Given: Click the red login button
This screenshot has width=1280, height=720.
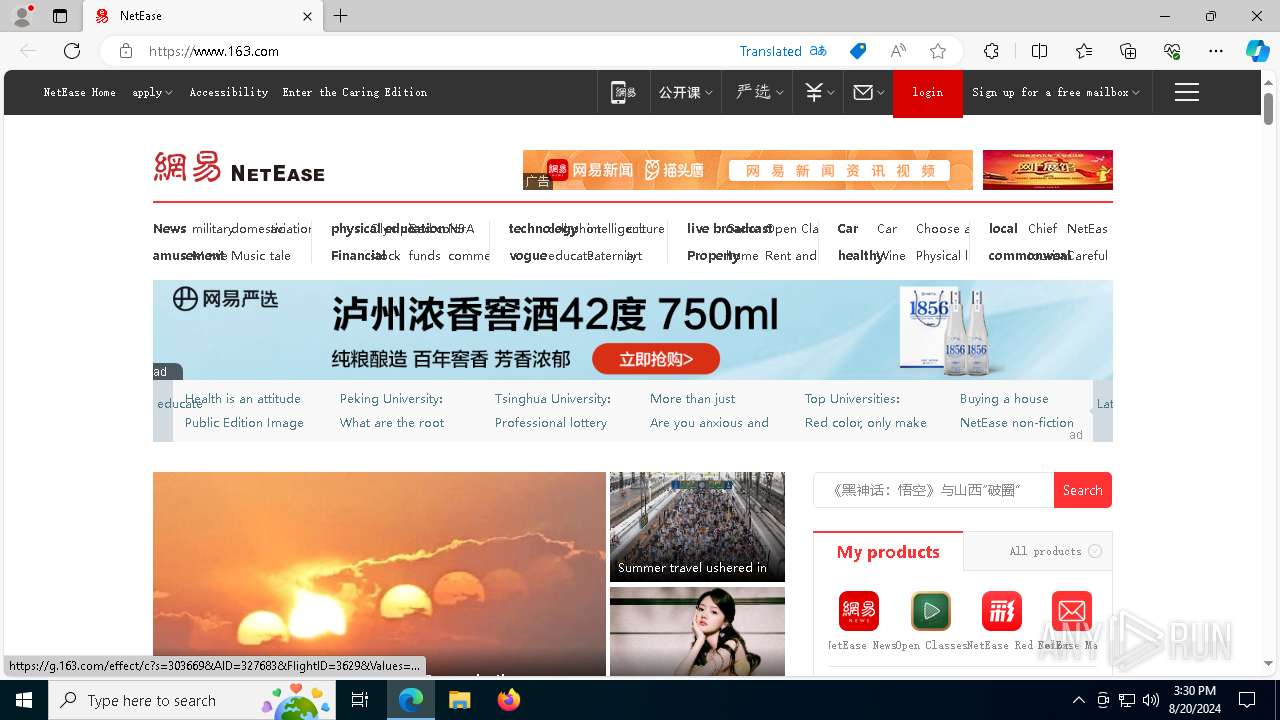Looking at the screenshot, I should 928,93.
